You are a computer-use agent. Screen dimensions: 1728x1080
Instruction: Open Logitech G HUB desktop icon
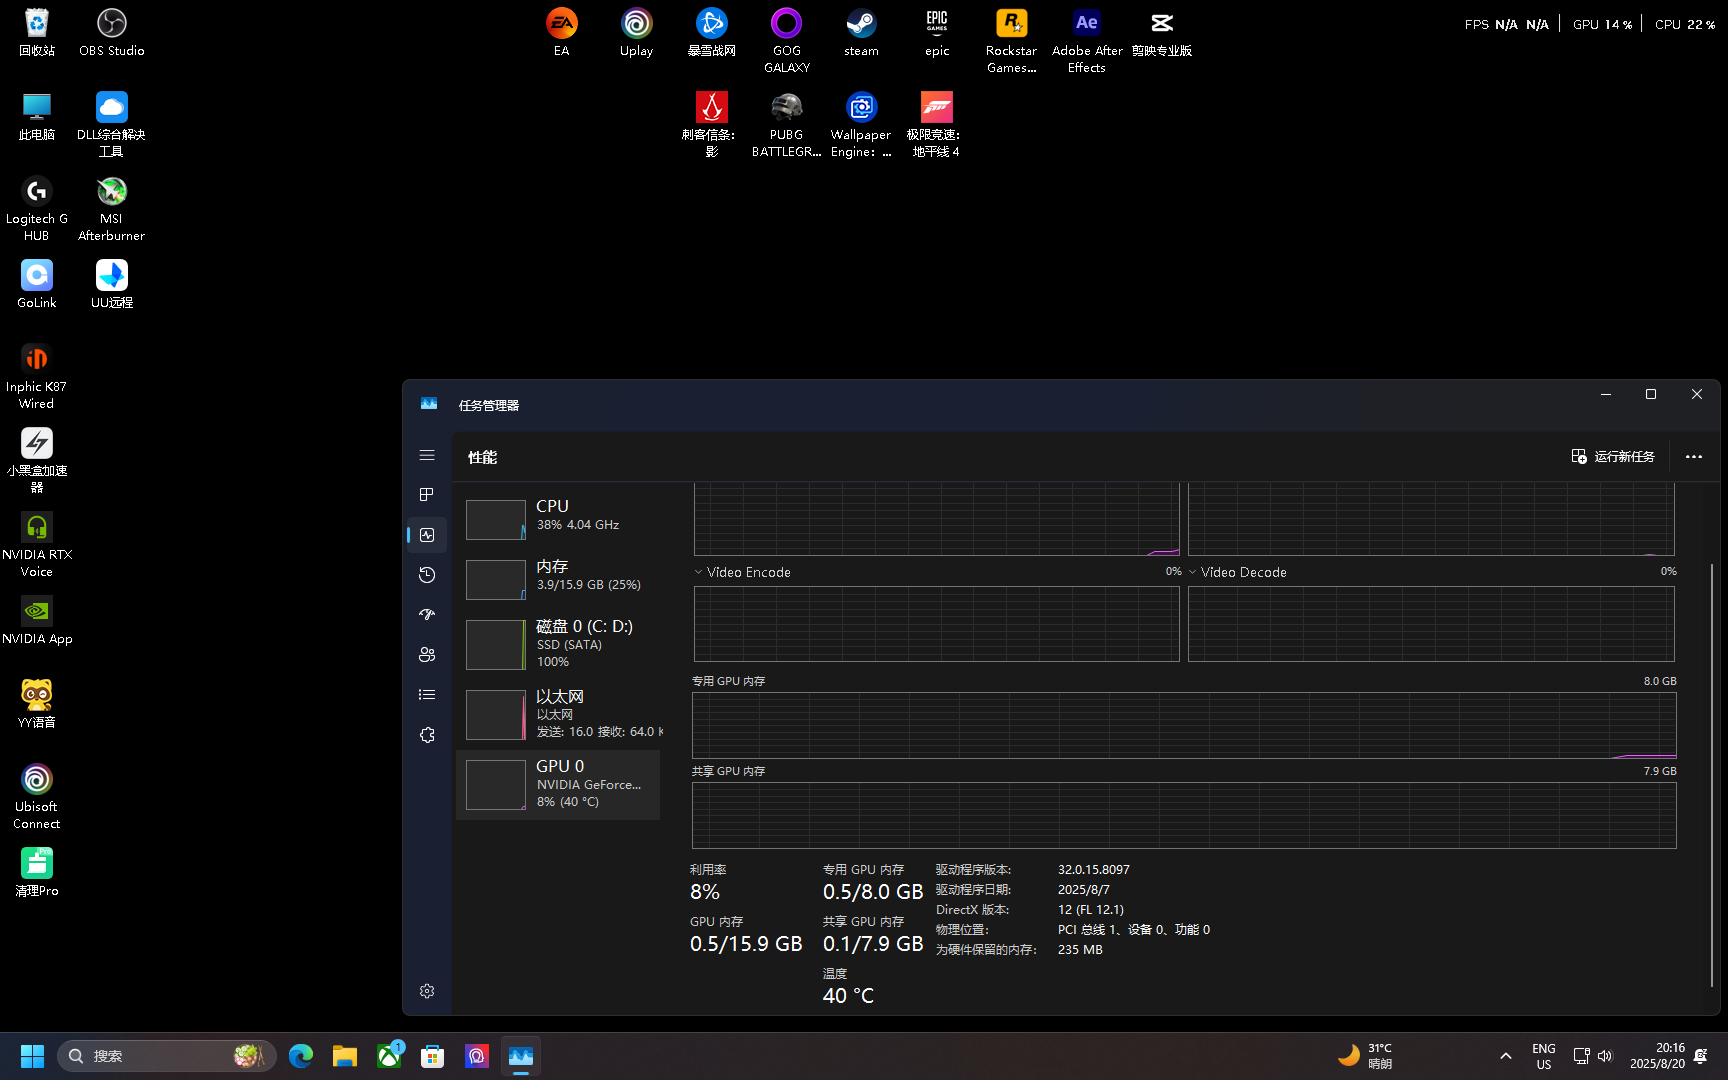(37, 208)
